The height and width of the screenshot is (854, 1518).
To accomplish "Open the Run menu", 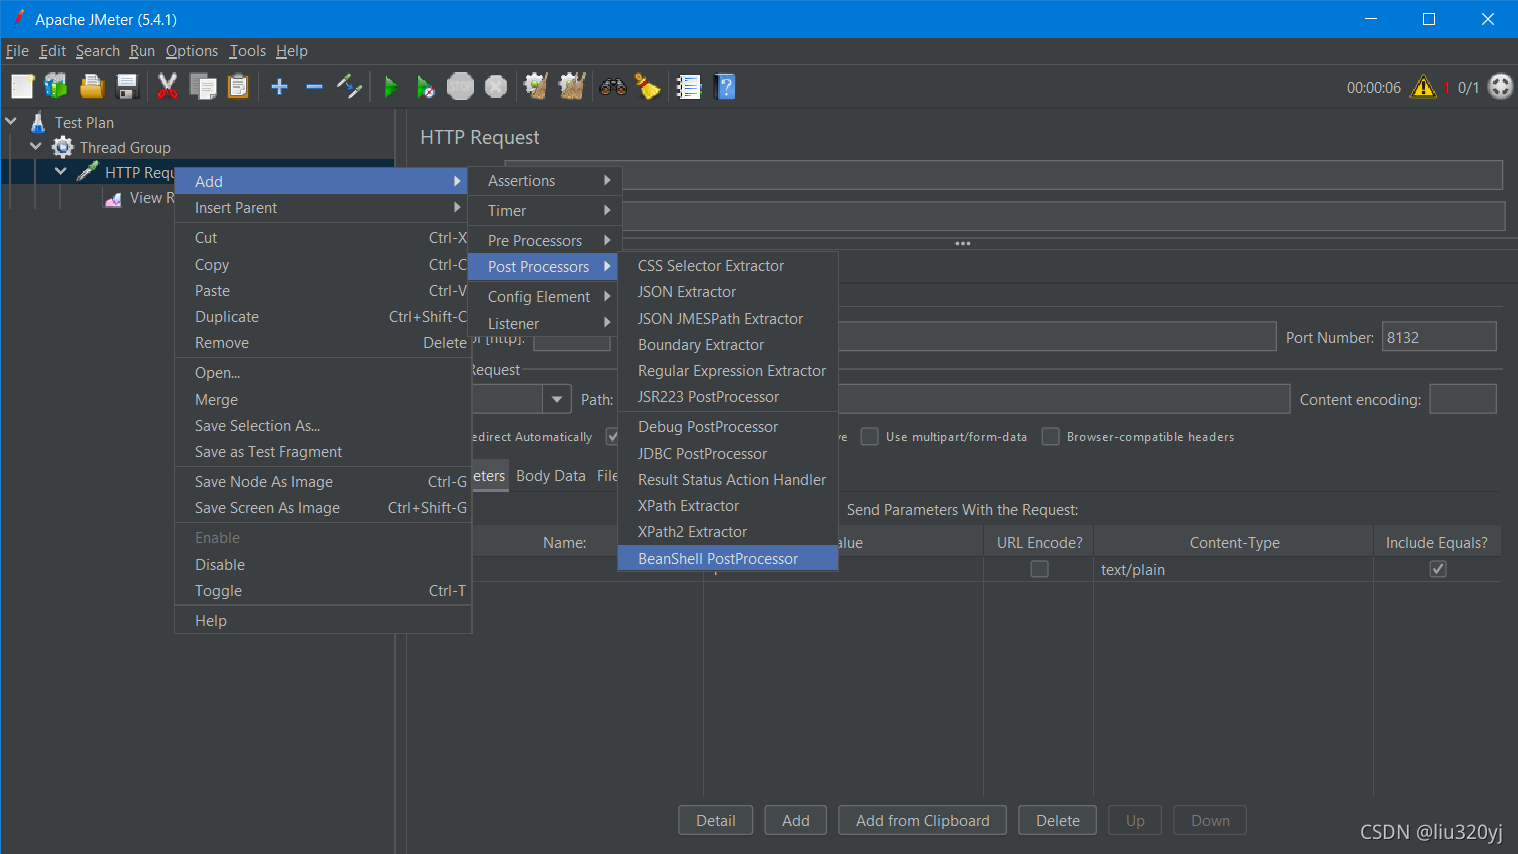I will (142, 51).
